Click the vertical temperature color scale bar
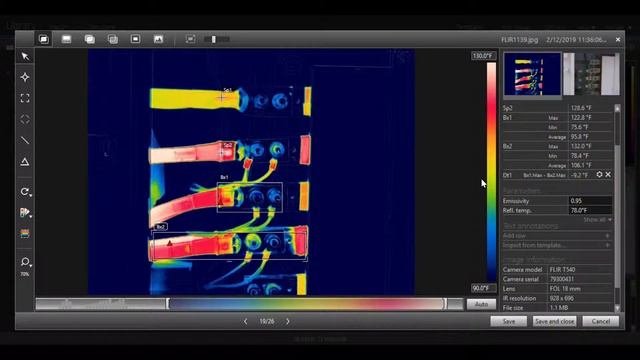 (x=491, y=171)
